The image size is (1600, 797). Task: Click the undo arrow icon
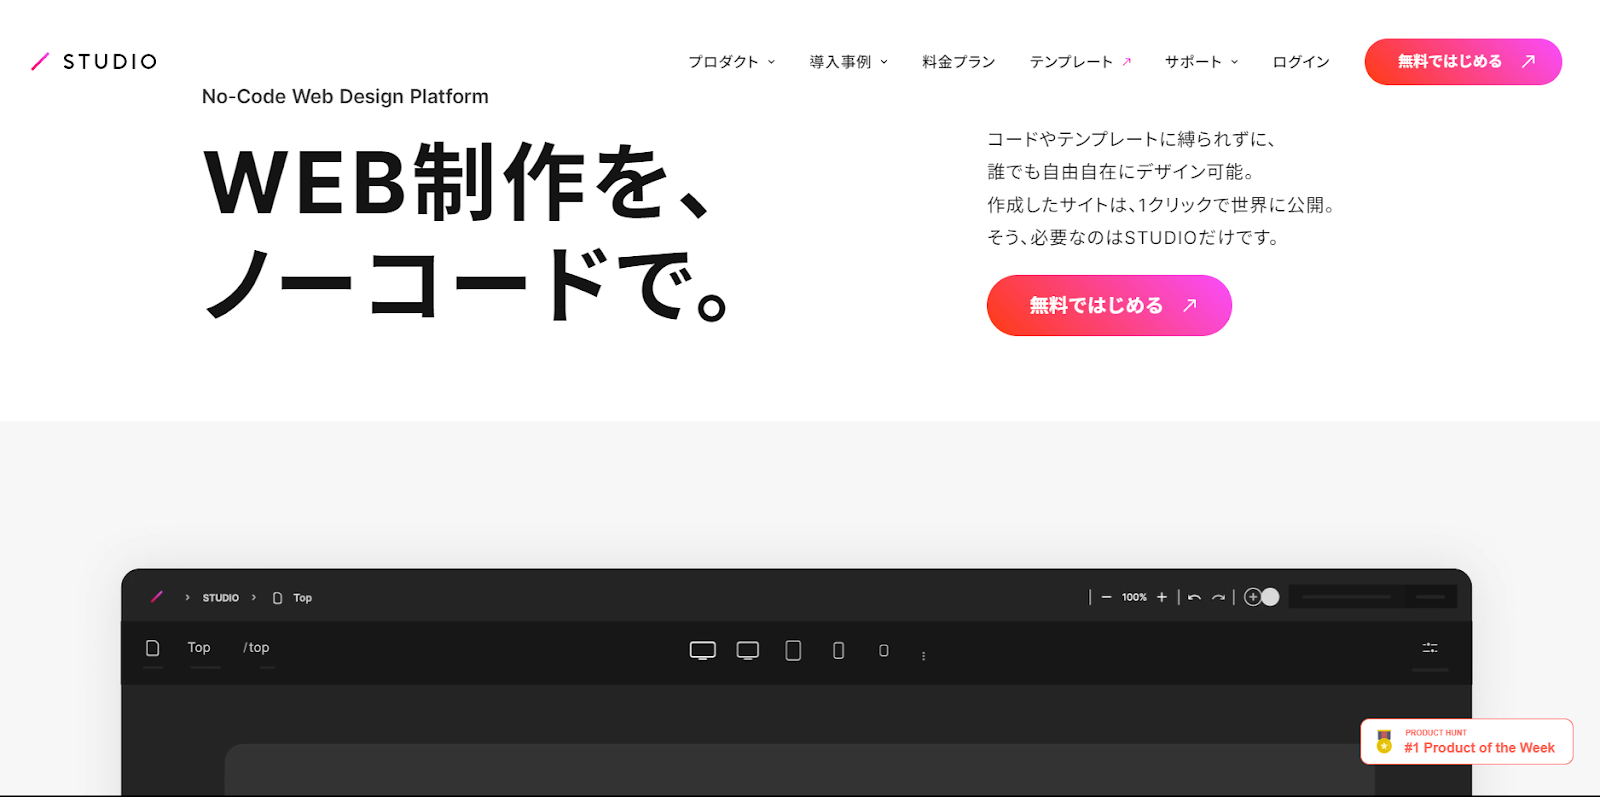(1194, 597)
